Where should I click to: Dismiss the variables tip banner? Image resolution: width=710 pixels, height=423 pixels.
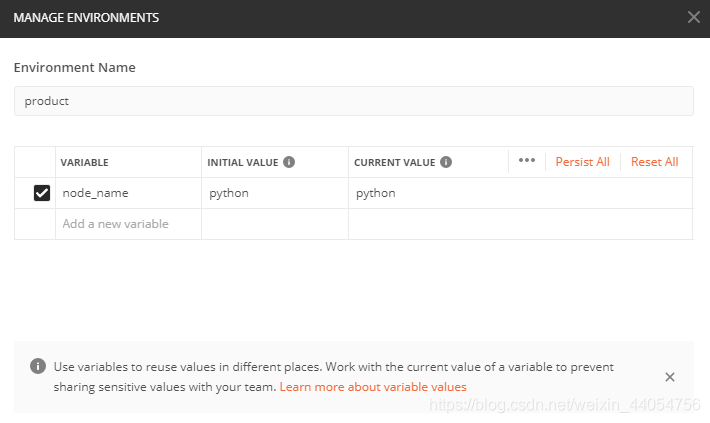click(670, 377)
